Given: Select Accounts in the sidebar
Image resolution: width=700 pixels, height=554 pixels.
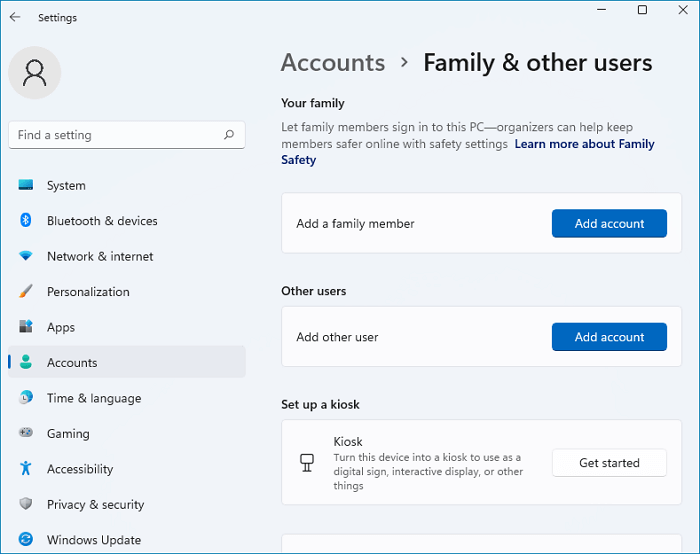Looking at the screenshot, I should pyautogui.click(x=72, y=363).
